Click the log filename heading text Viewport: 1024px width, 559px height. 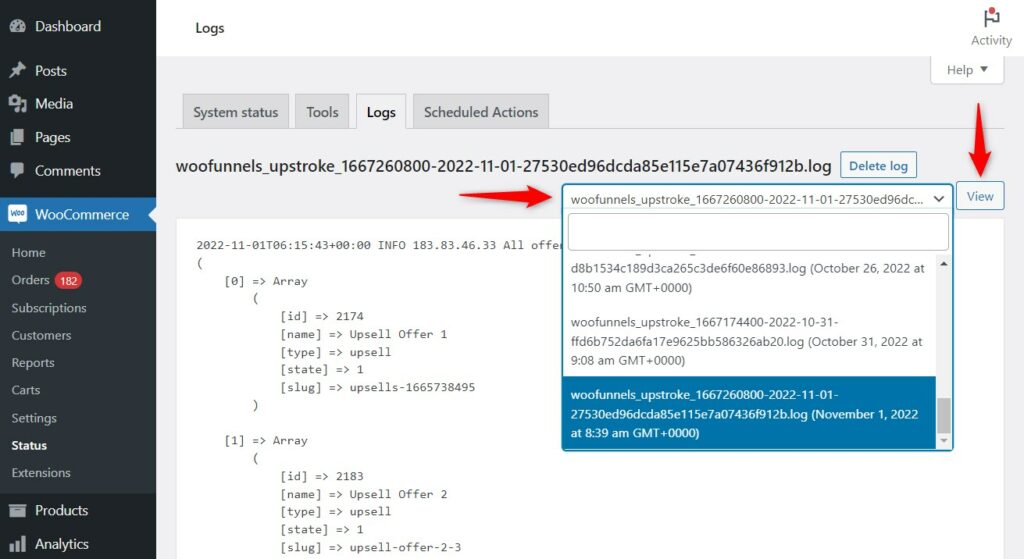[503, 166]
